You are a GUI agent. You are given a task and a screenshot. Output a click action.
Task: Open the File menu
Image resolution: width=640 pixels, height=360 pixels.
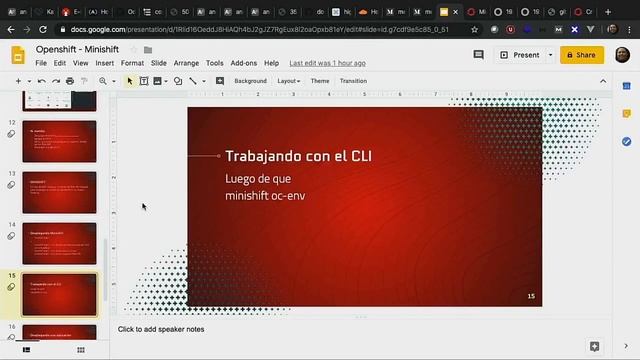[41, 63]
